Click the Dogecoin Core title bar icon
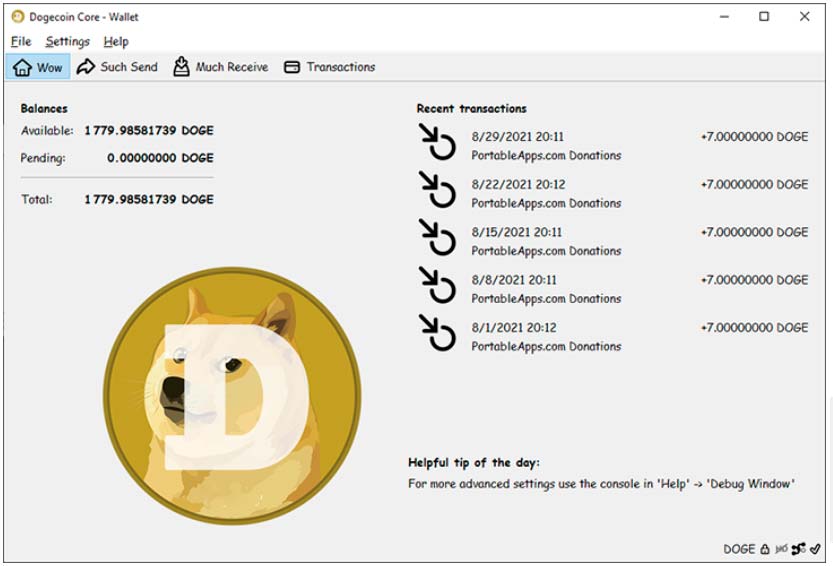Viewport: 833px width, 566px height. pos(18,17)
